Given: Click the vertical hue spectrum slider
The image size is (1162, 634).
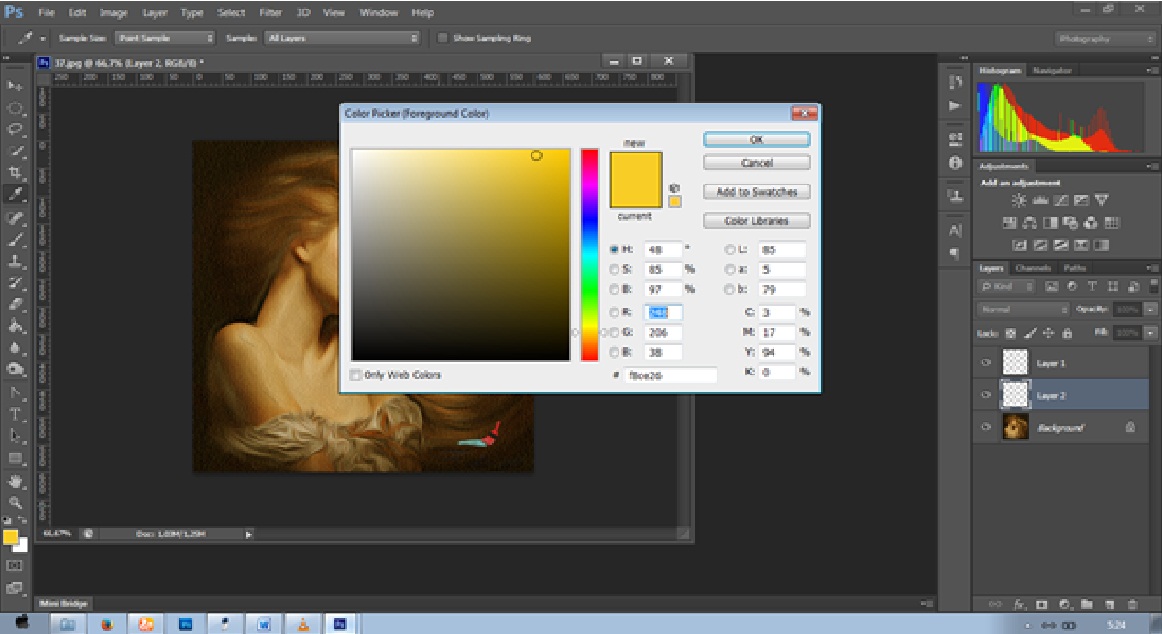Looking at the screenshot, I should 590,254.
